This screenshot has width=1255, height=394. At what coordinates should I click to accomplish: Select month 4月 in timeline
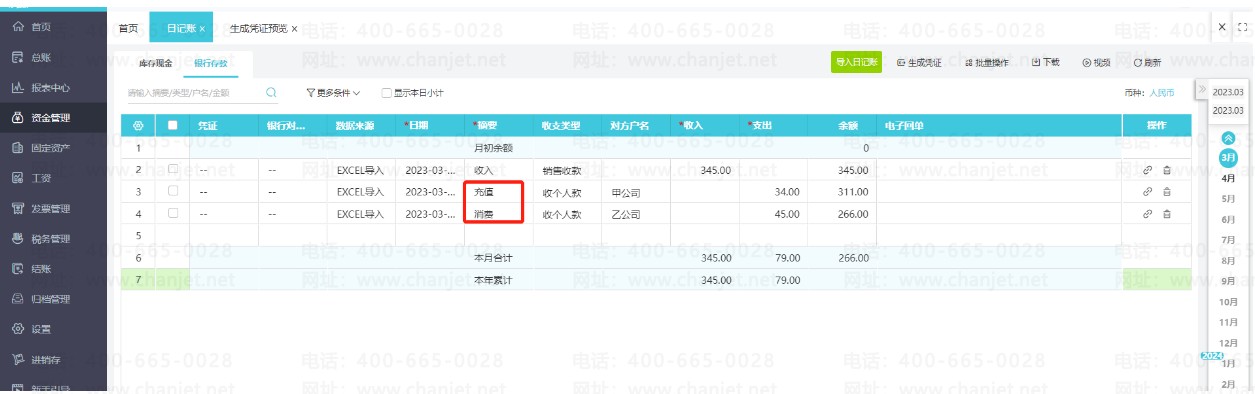[1229, 178]
